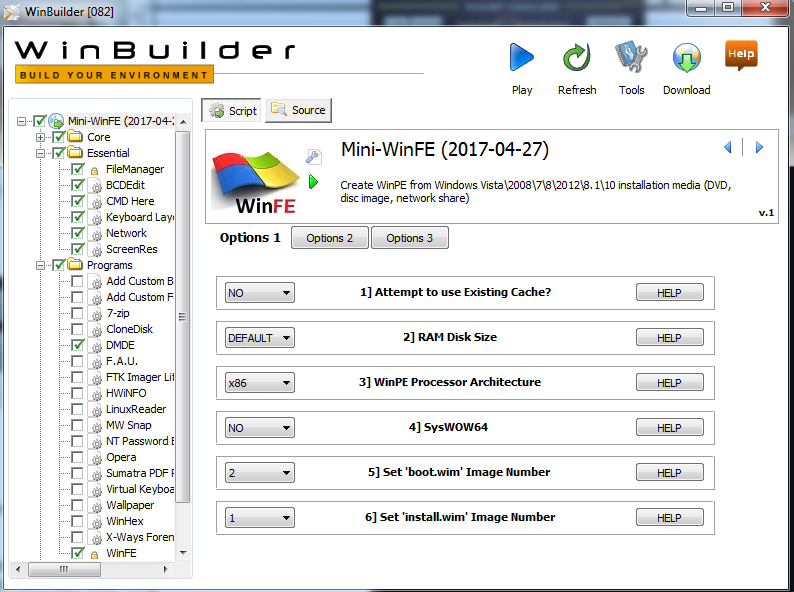Click the gear script icon beside WinHex
The height and width of the screenshot is (592, 794).
point(95,522)
